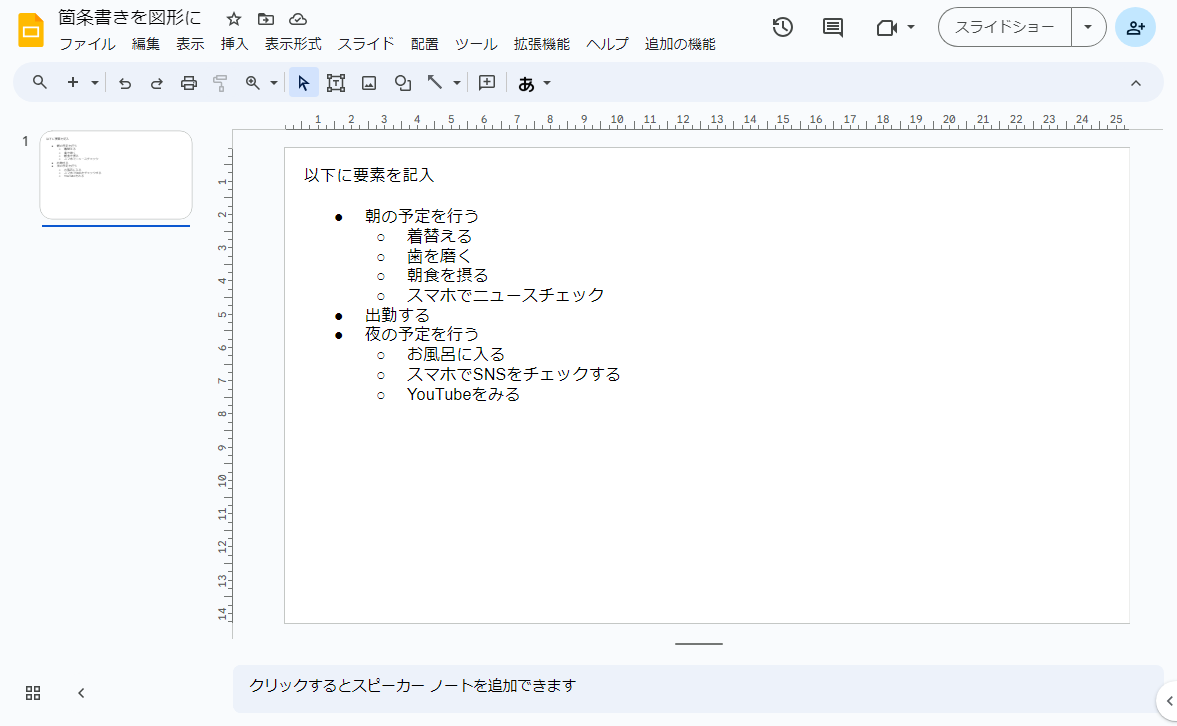Open the 表示形式 menu

point(293,44)
